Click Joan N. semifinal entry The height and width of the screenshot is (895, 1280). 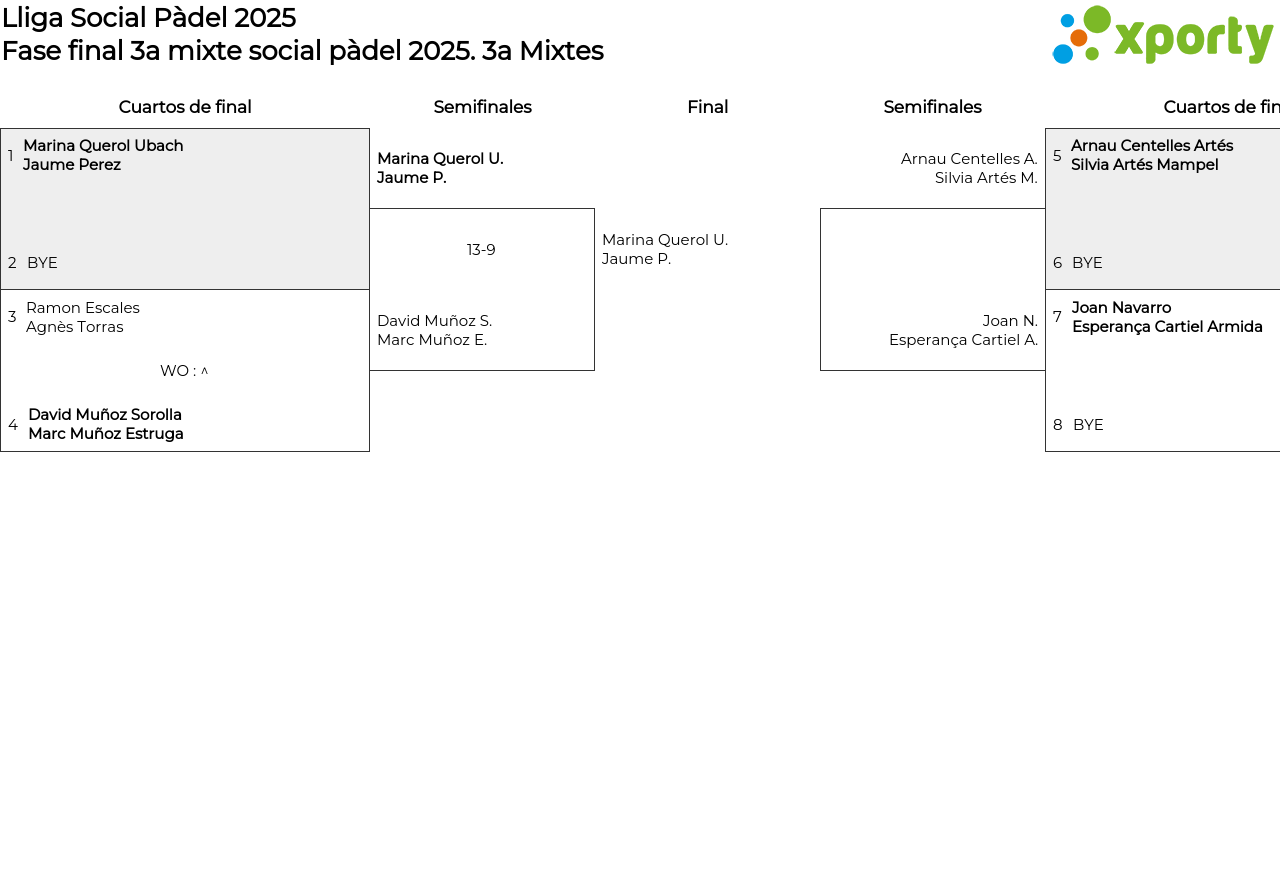point(963,330)
